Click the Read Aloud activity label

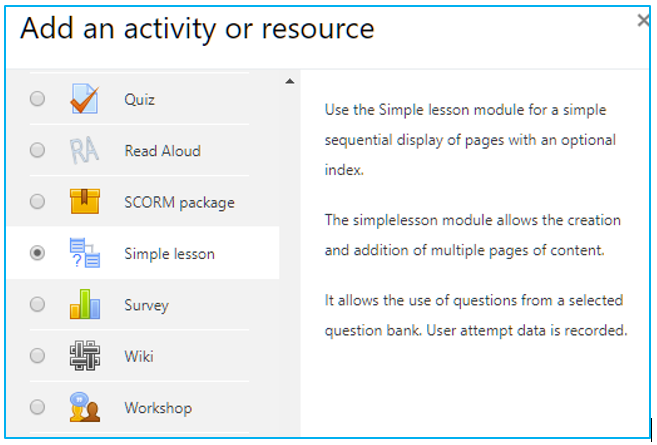(x=163, y=151)
